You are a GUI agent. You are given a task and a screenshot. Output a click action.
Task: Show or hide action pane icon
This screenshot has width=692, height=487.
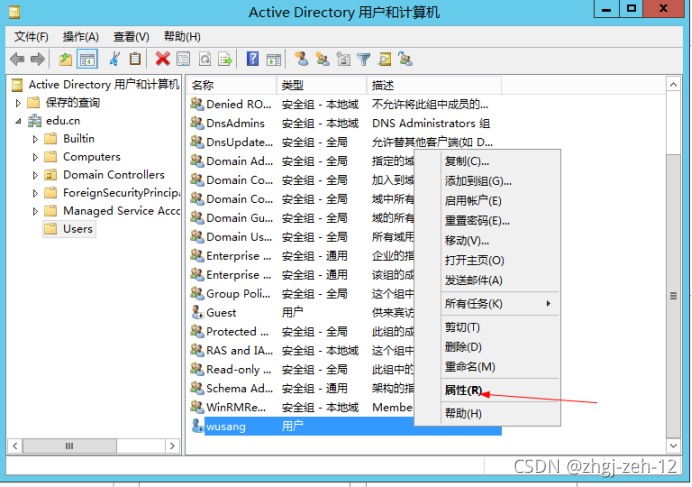click(274, 59)
